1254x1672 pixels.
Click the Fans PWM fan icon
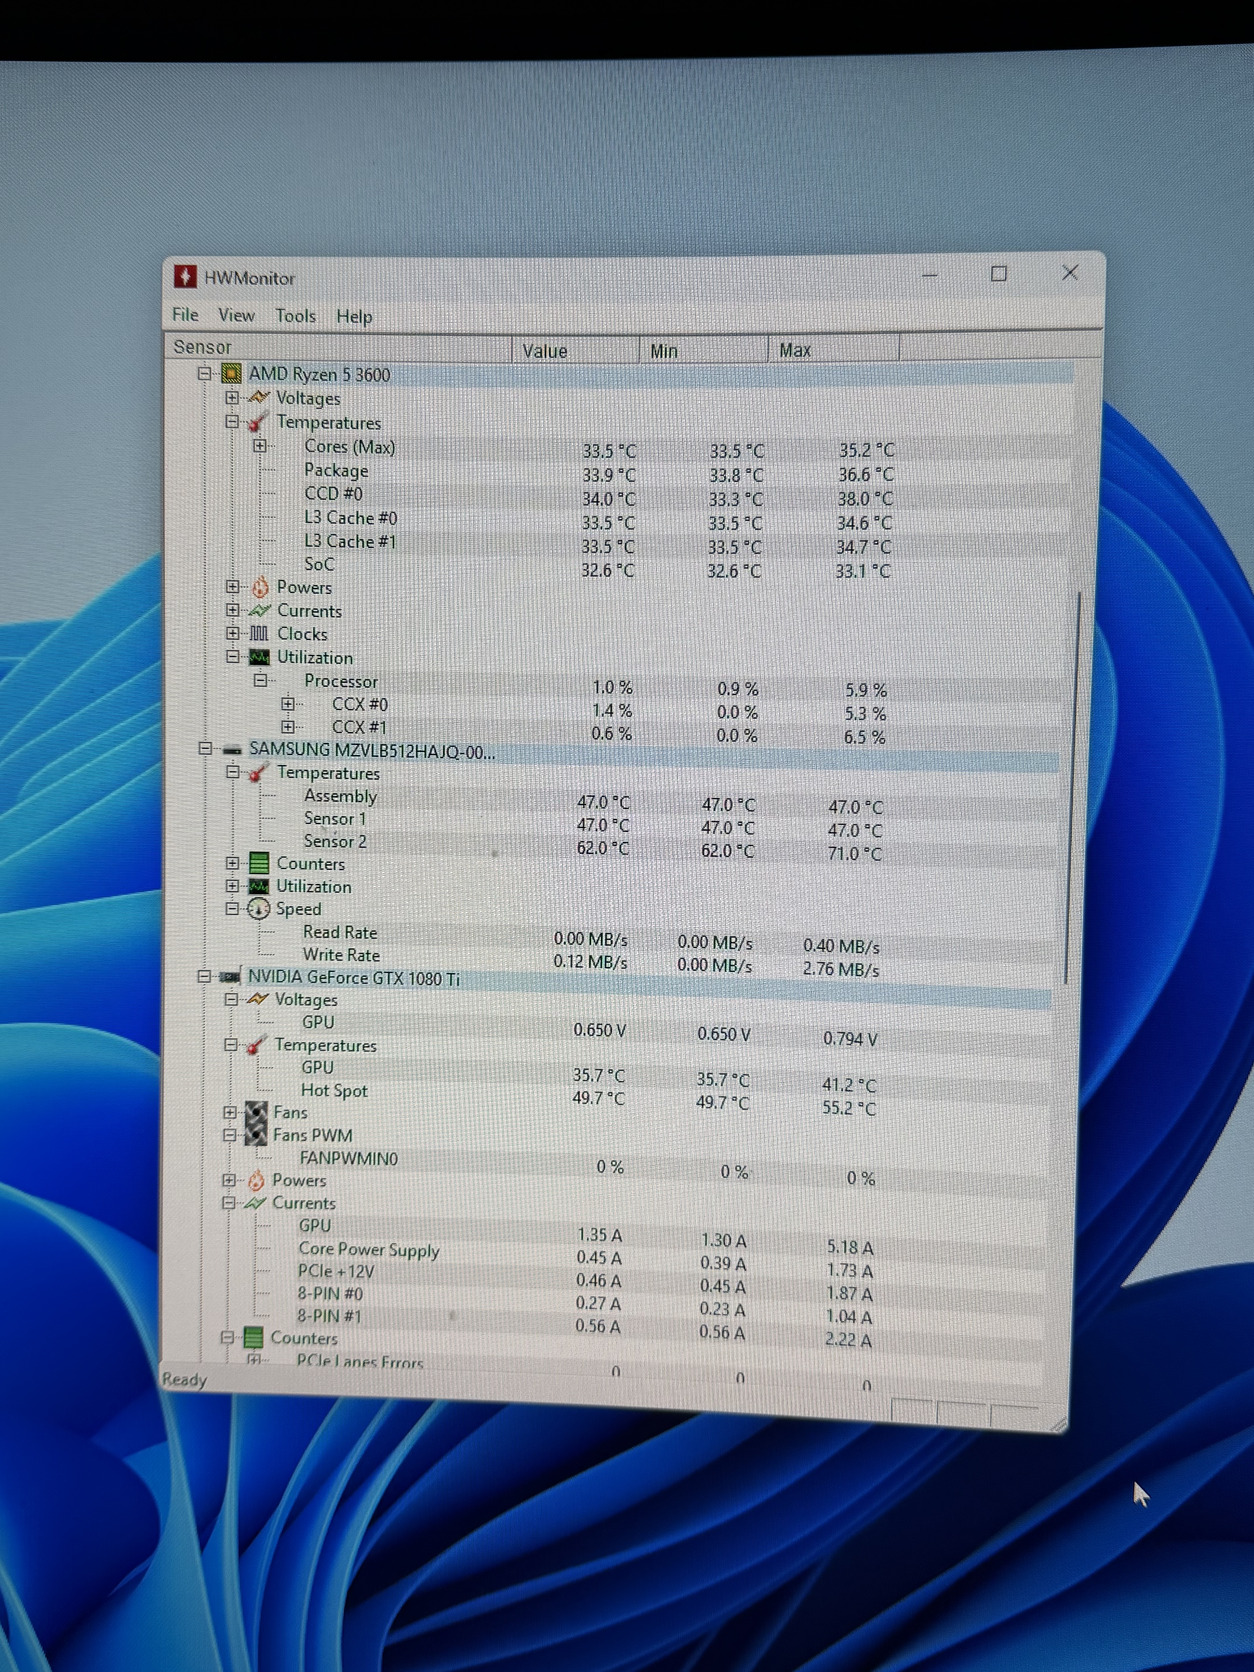click(x=256, y=1135)
